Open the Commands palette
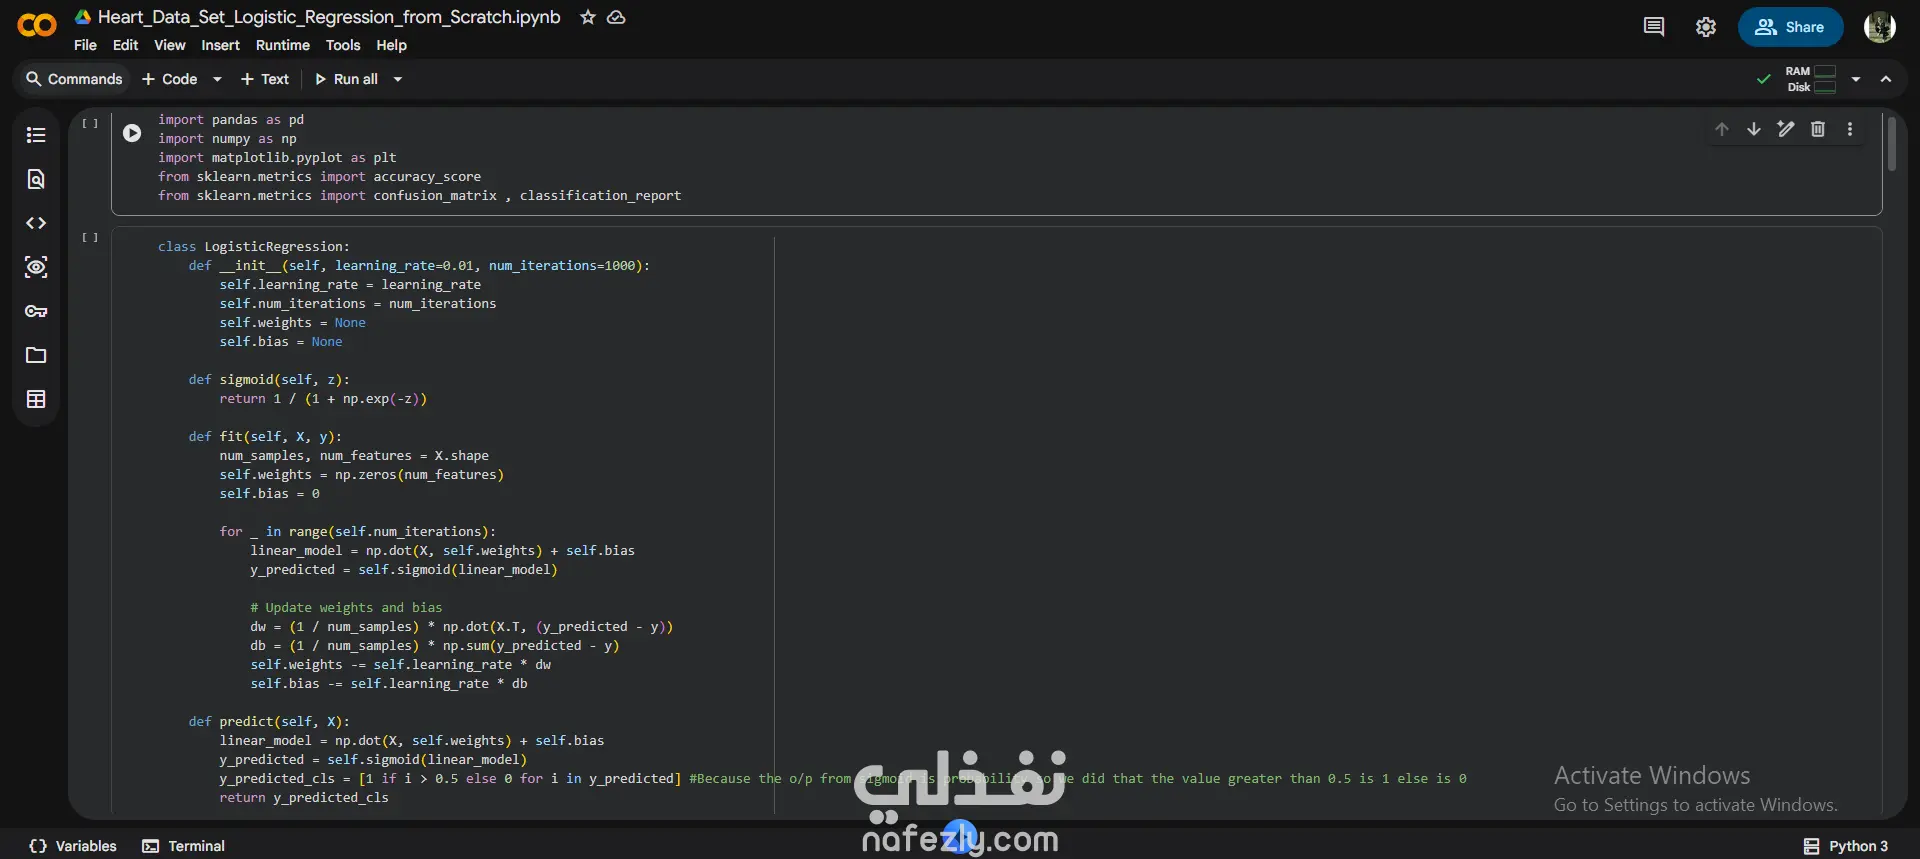 [x=74, y=79]
